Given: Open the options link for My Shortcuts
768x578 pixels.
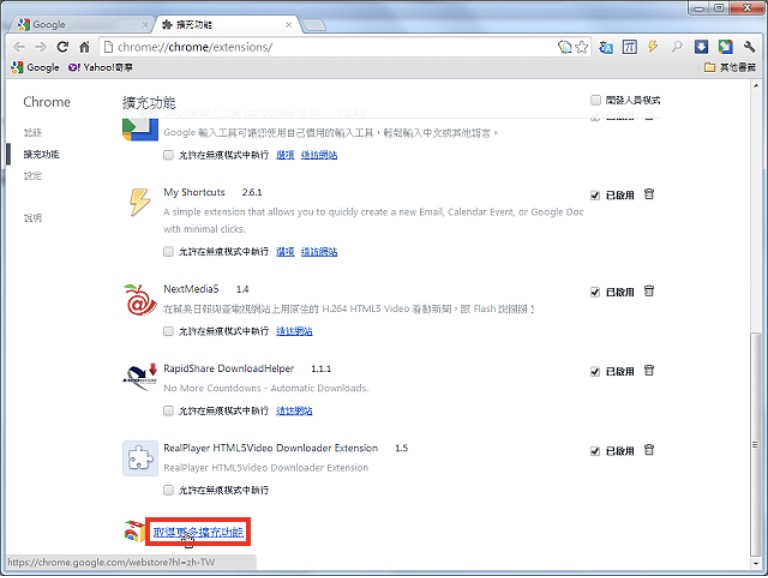Looking at the screenshot, I should (x=285, y=252).
